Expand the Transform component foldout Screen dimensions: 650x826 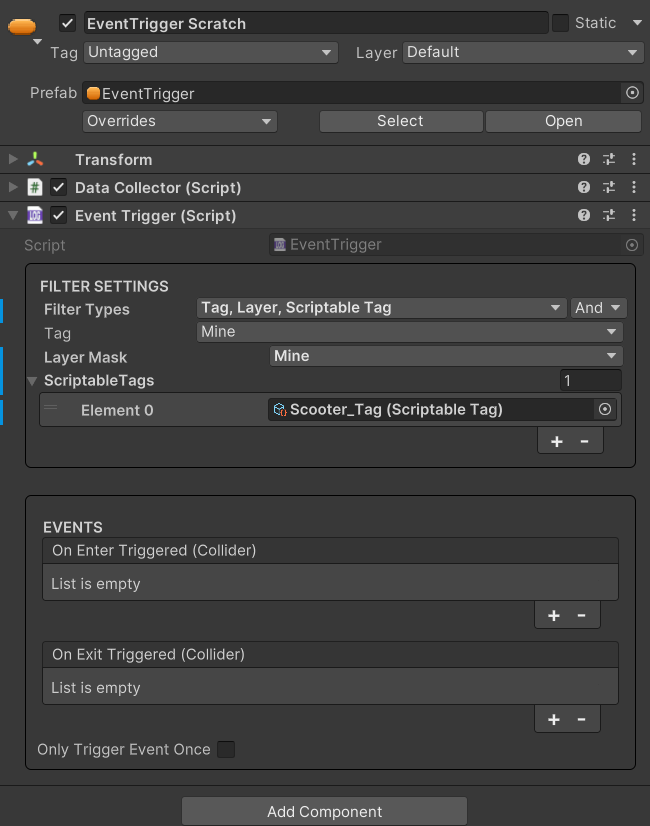[x=13, y=159]
